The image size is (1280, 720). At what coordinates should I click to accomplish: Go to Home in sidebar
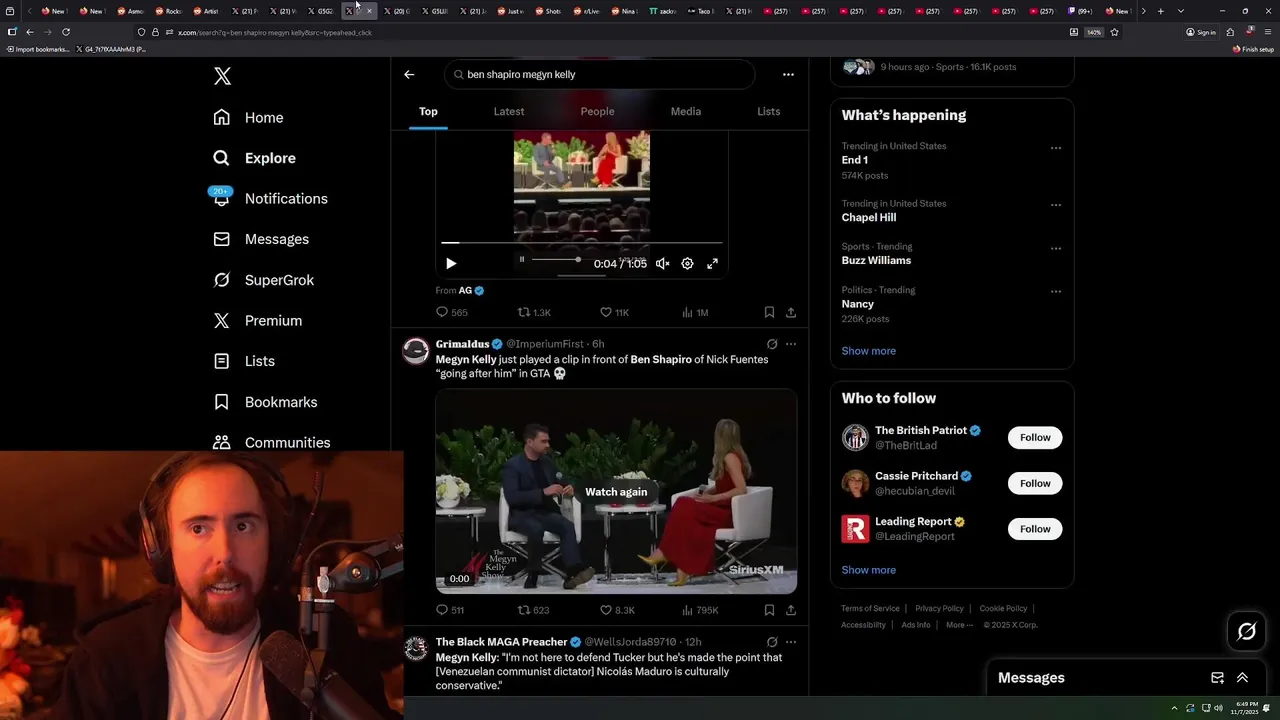pyautogui.click(x=248, y=117)
